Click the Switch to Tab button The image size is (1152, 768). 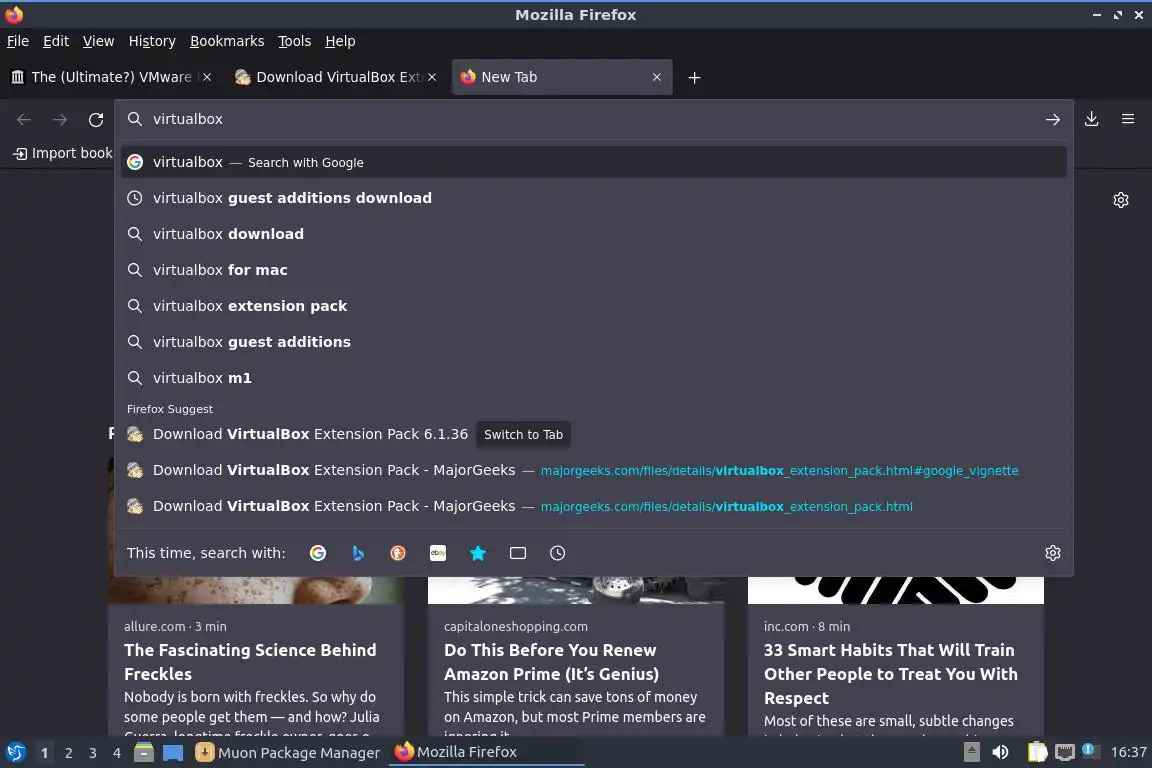523,434
